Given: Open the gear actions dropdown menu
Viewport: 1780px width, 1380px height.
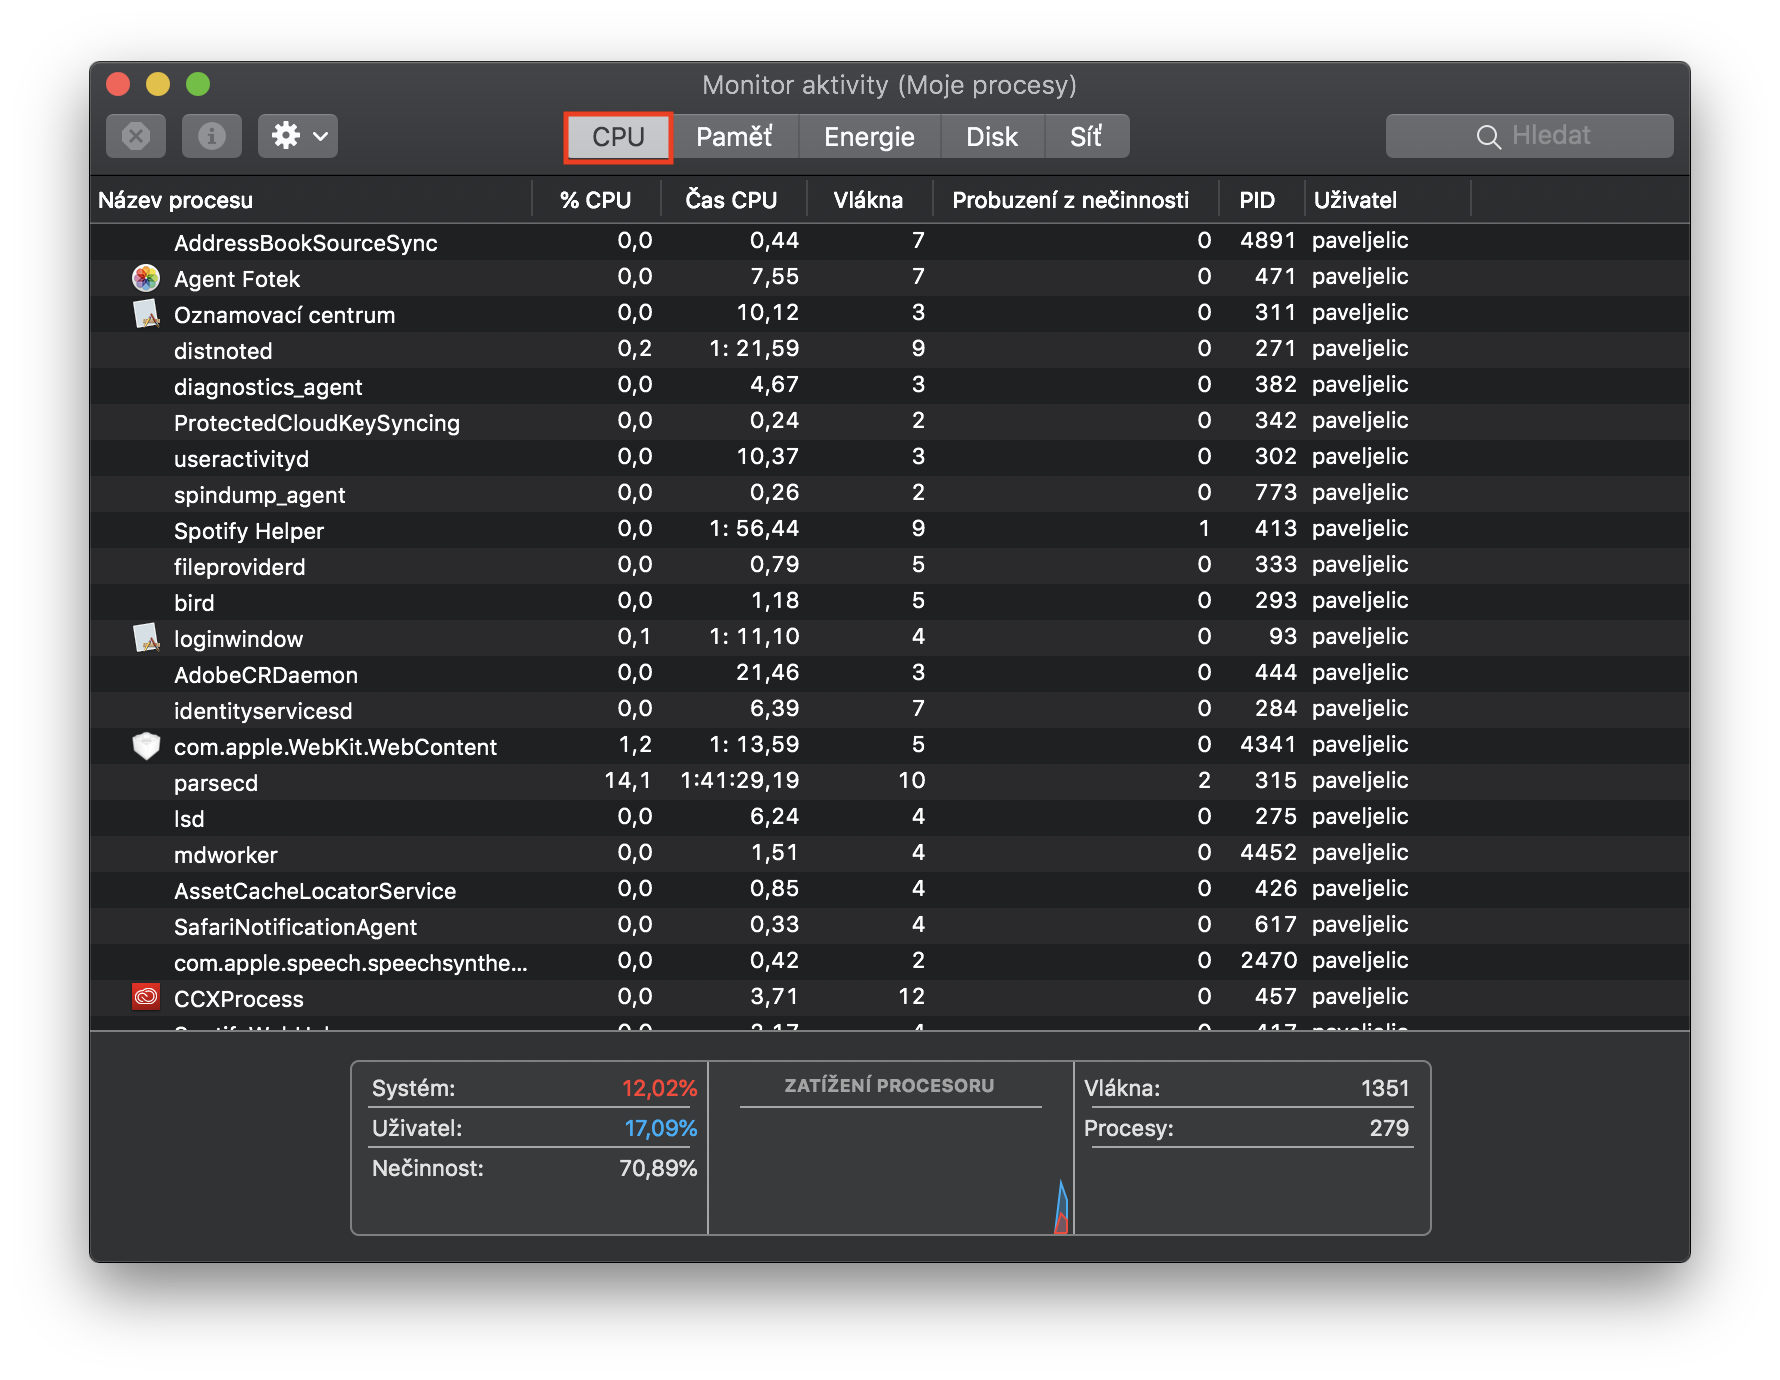Looking at the screenshot, I should click(x=297, y=136).
